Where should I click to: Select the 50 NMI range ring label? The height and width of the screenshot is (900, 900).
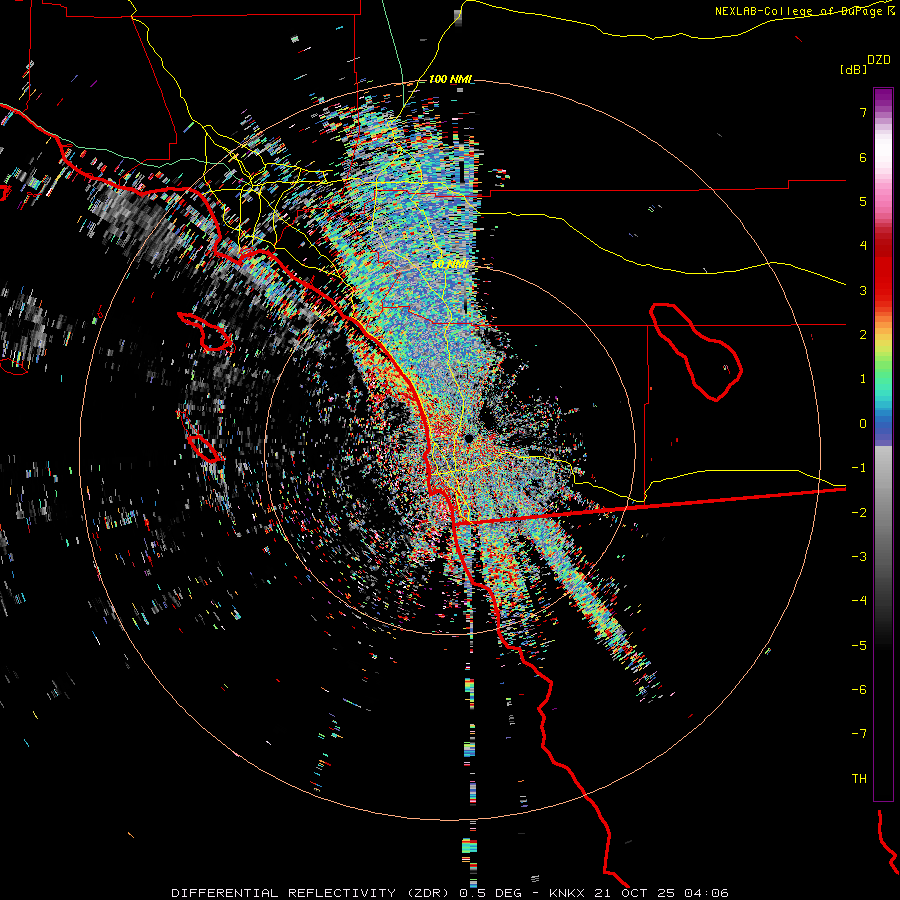(449, 264)
